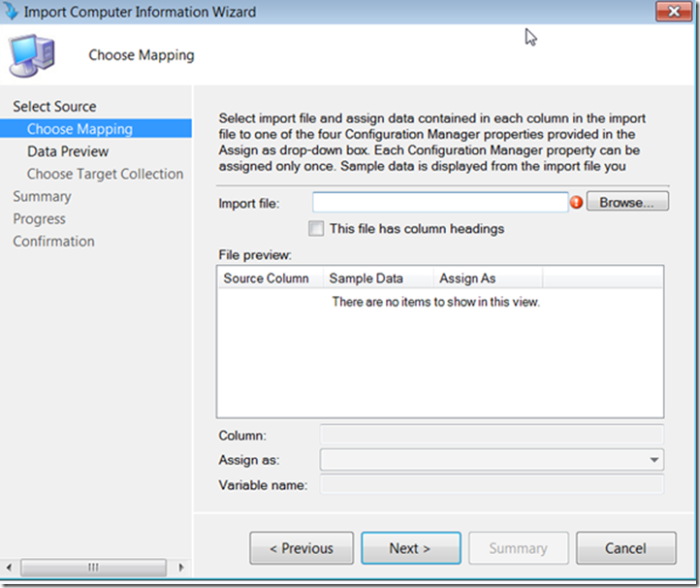700x588 pixels.
Task: Click 'There are no items to show' text
Action: coord(436,302)
